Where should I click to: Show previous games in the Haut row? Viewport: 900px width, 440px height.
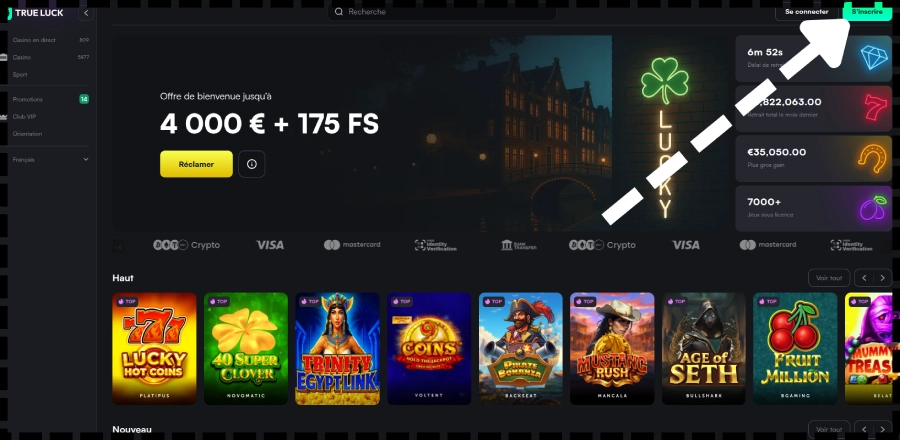click(864, 278)
